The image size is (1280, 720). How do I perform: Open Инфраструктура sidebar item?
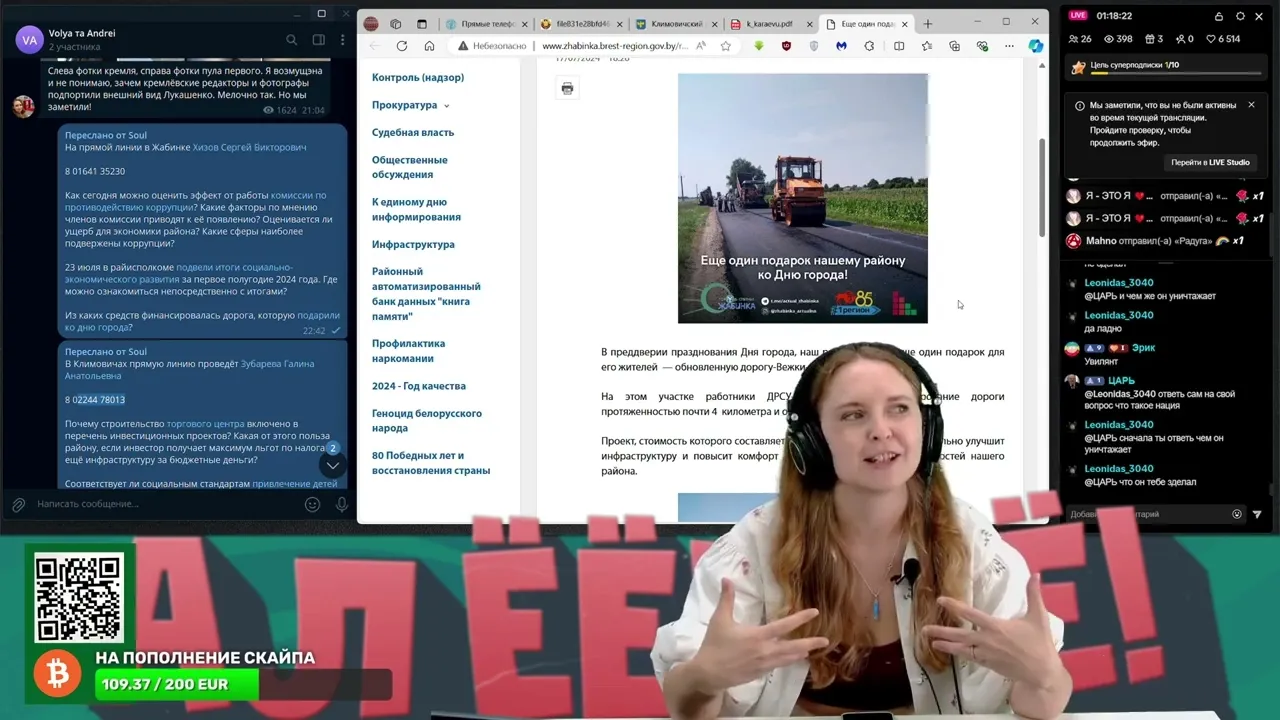tap(413, 245)
